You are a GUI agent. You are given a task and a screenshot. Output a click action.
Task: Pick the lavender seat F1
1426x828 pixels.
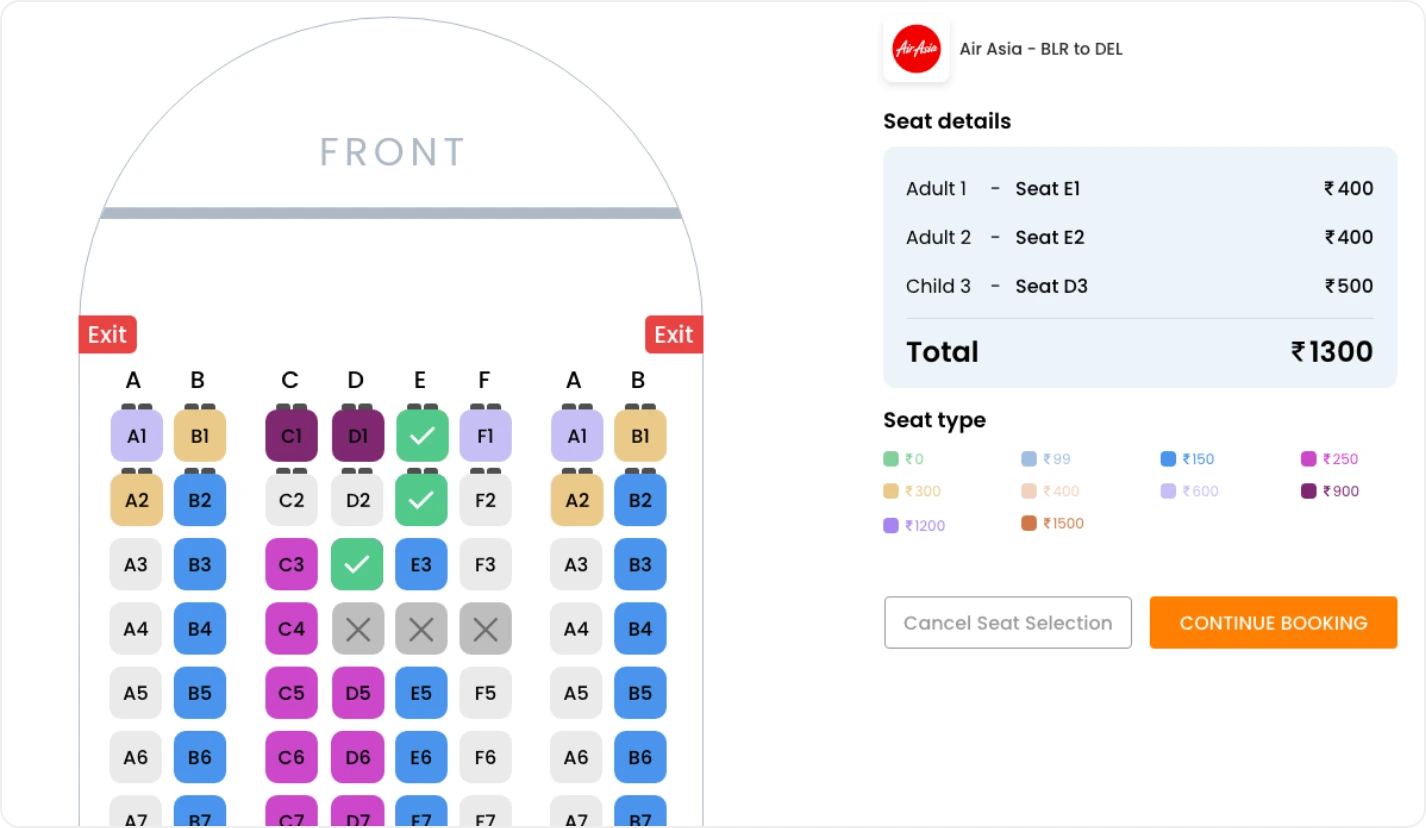click(485, 436)
